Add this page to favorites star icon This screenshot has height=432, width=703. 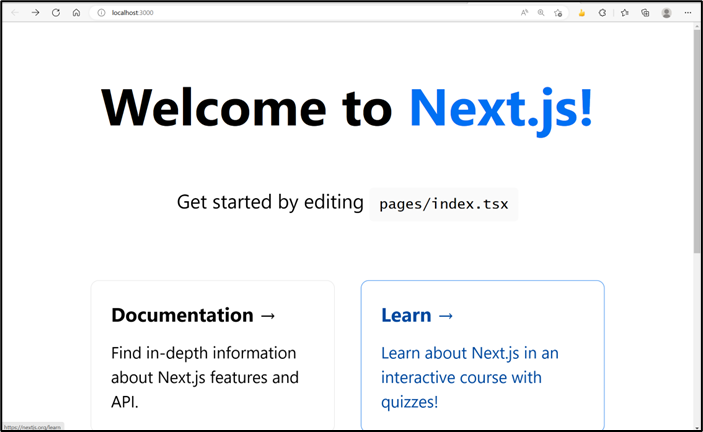click(x=558, y=13)
